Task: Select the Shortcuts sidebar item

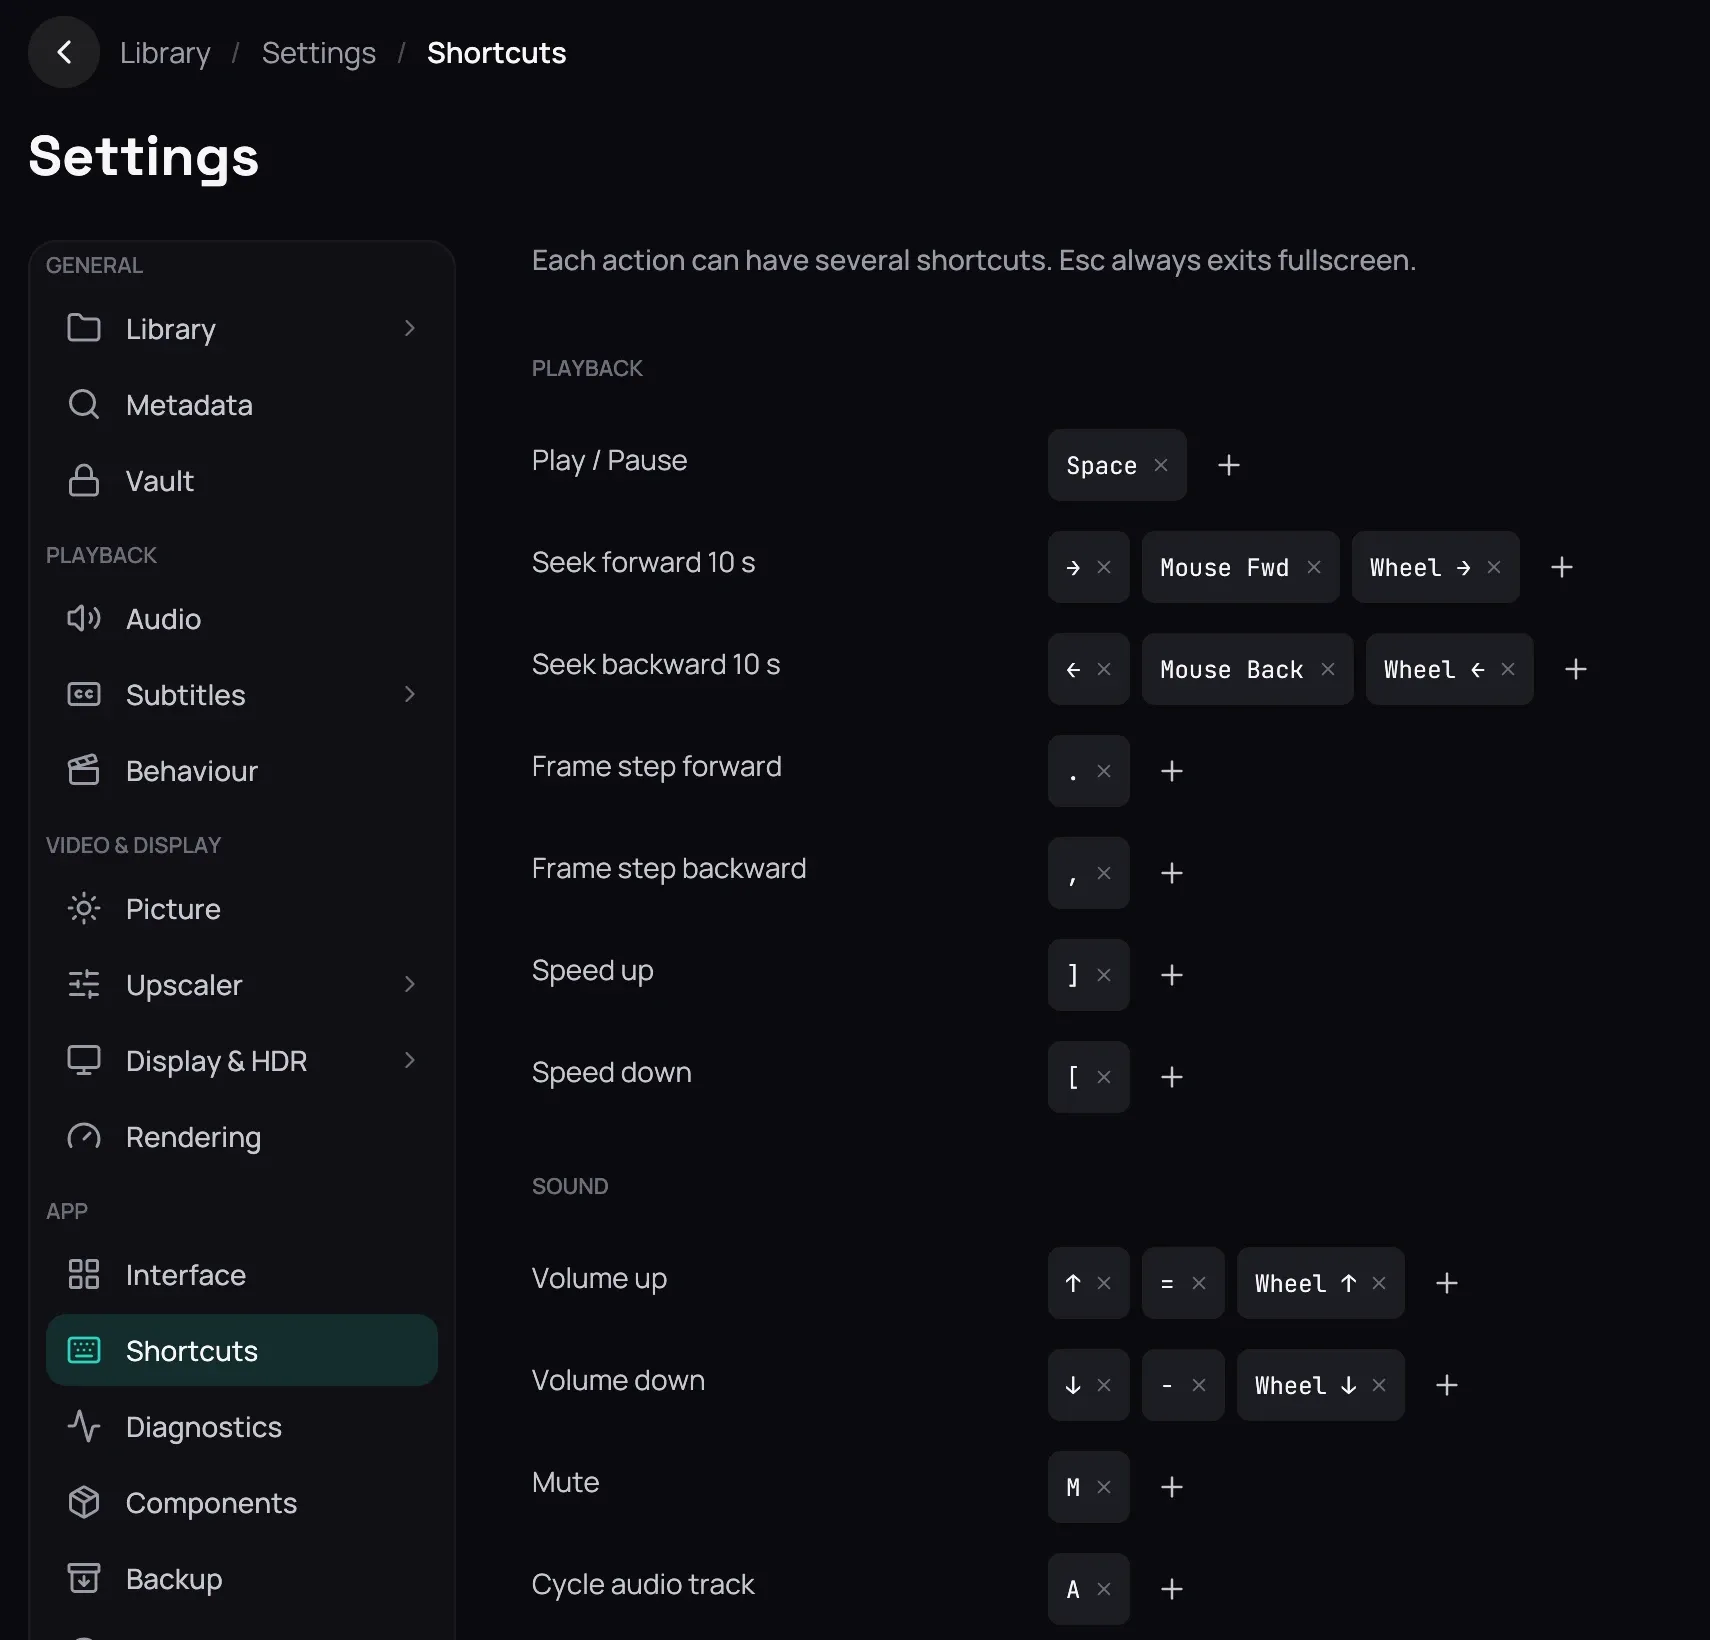Action: click(x=242, y=1350)
